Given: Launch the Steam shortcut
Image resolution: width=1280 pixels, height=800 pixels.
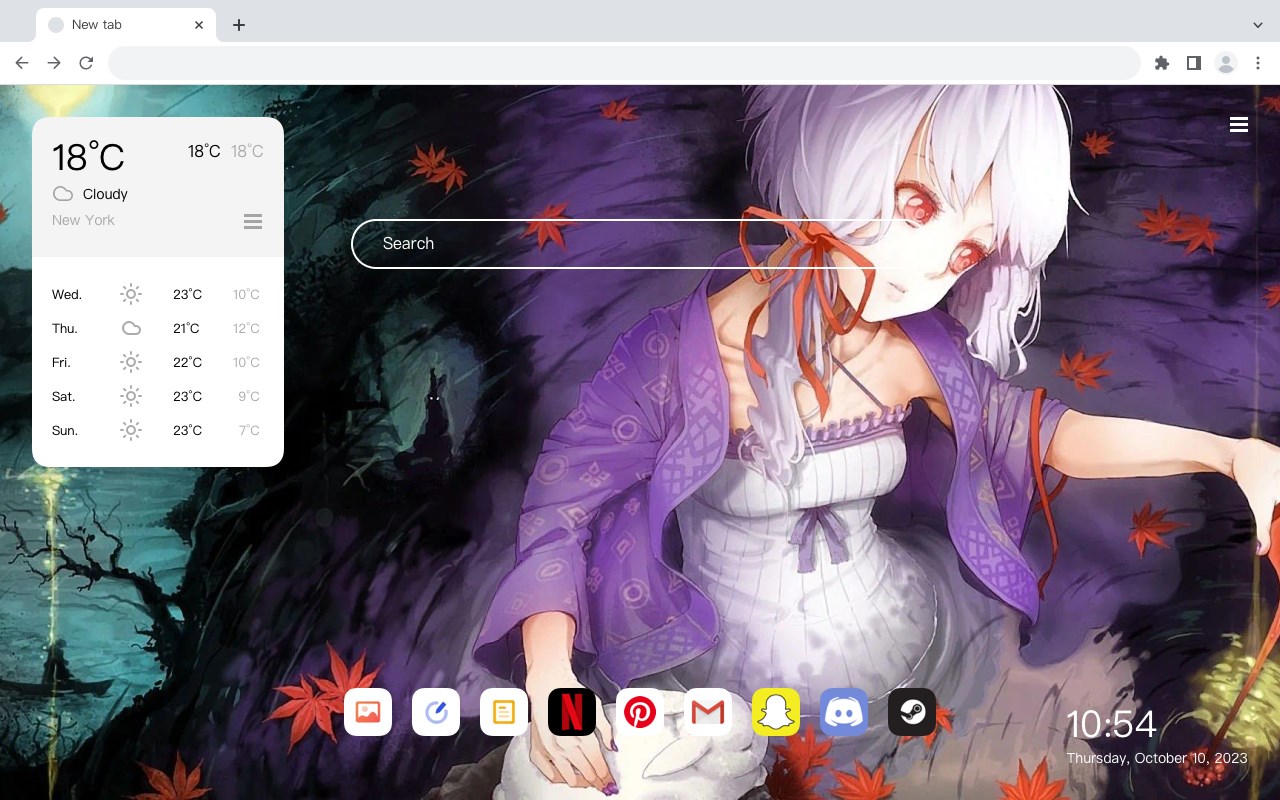Looking at the screenshot, I should (912, 712).
